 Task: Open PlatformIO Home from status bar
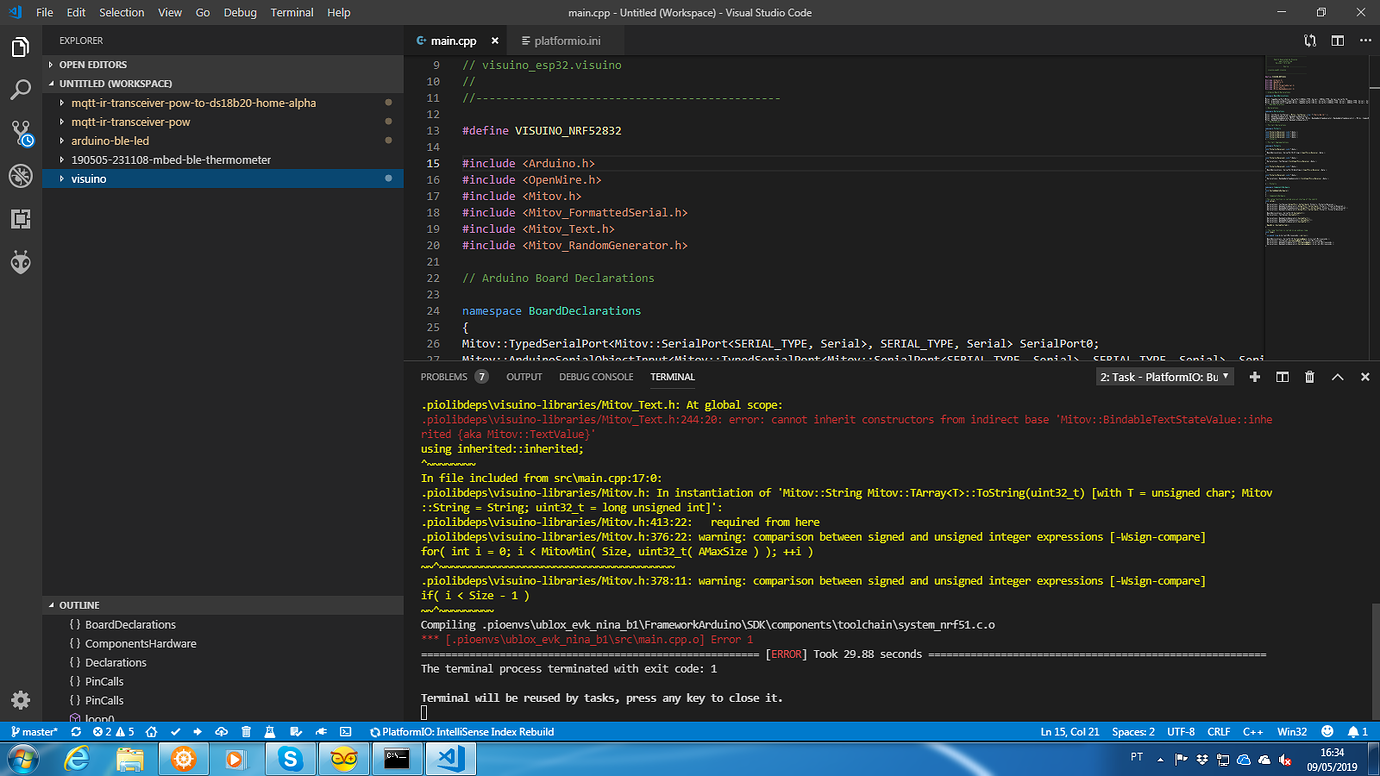(153, 732)
